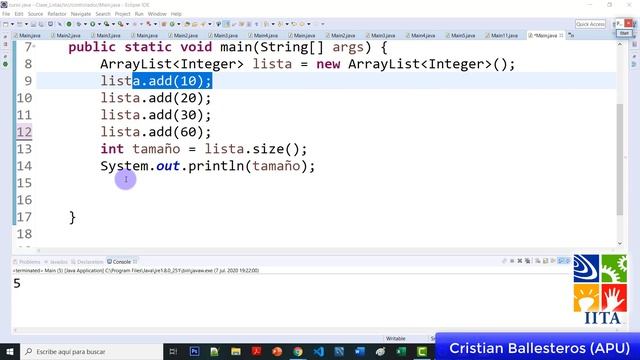Switch to the Problems view tab
This screenshot has width=640, height=360.
click(x=27, y=262)
